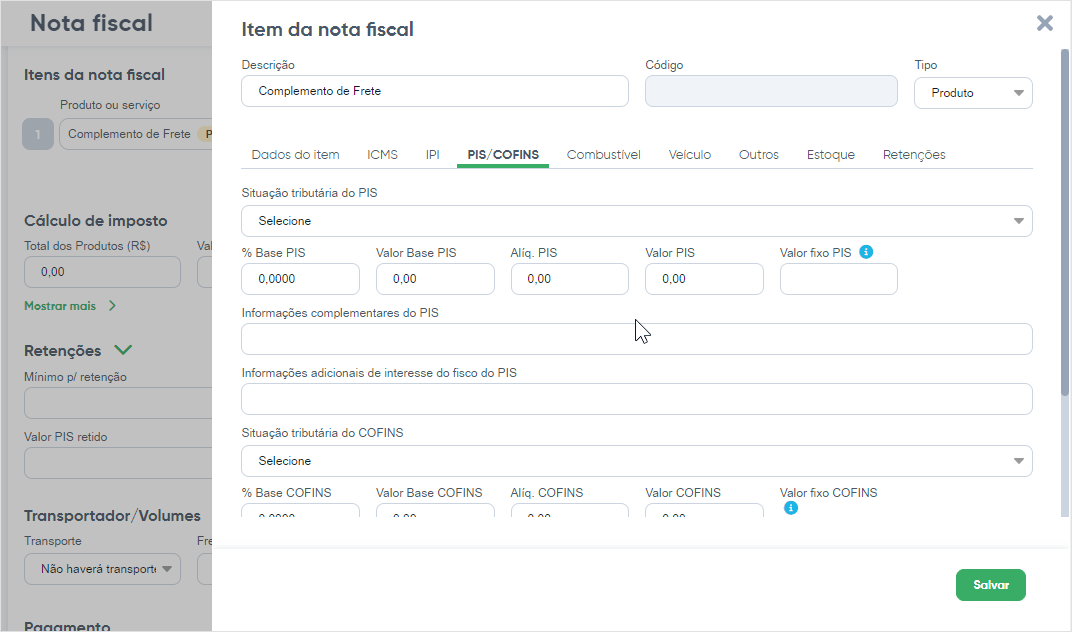Click info icon under Valor fixo COFINS
The image size is (1072, 632).
790,508
